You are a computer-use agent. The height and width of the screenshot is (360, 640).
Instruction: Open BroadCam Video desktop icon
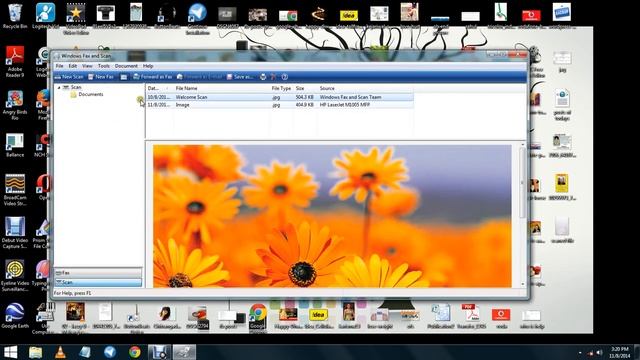pos(15,190)
